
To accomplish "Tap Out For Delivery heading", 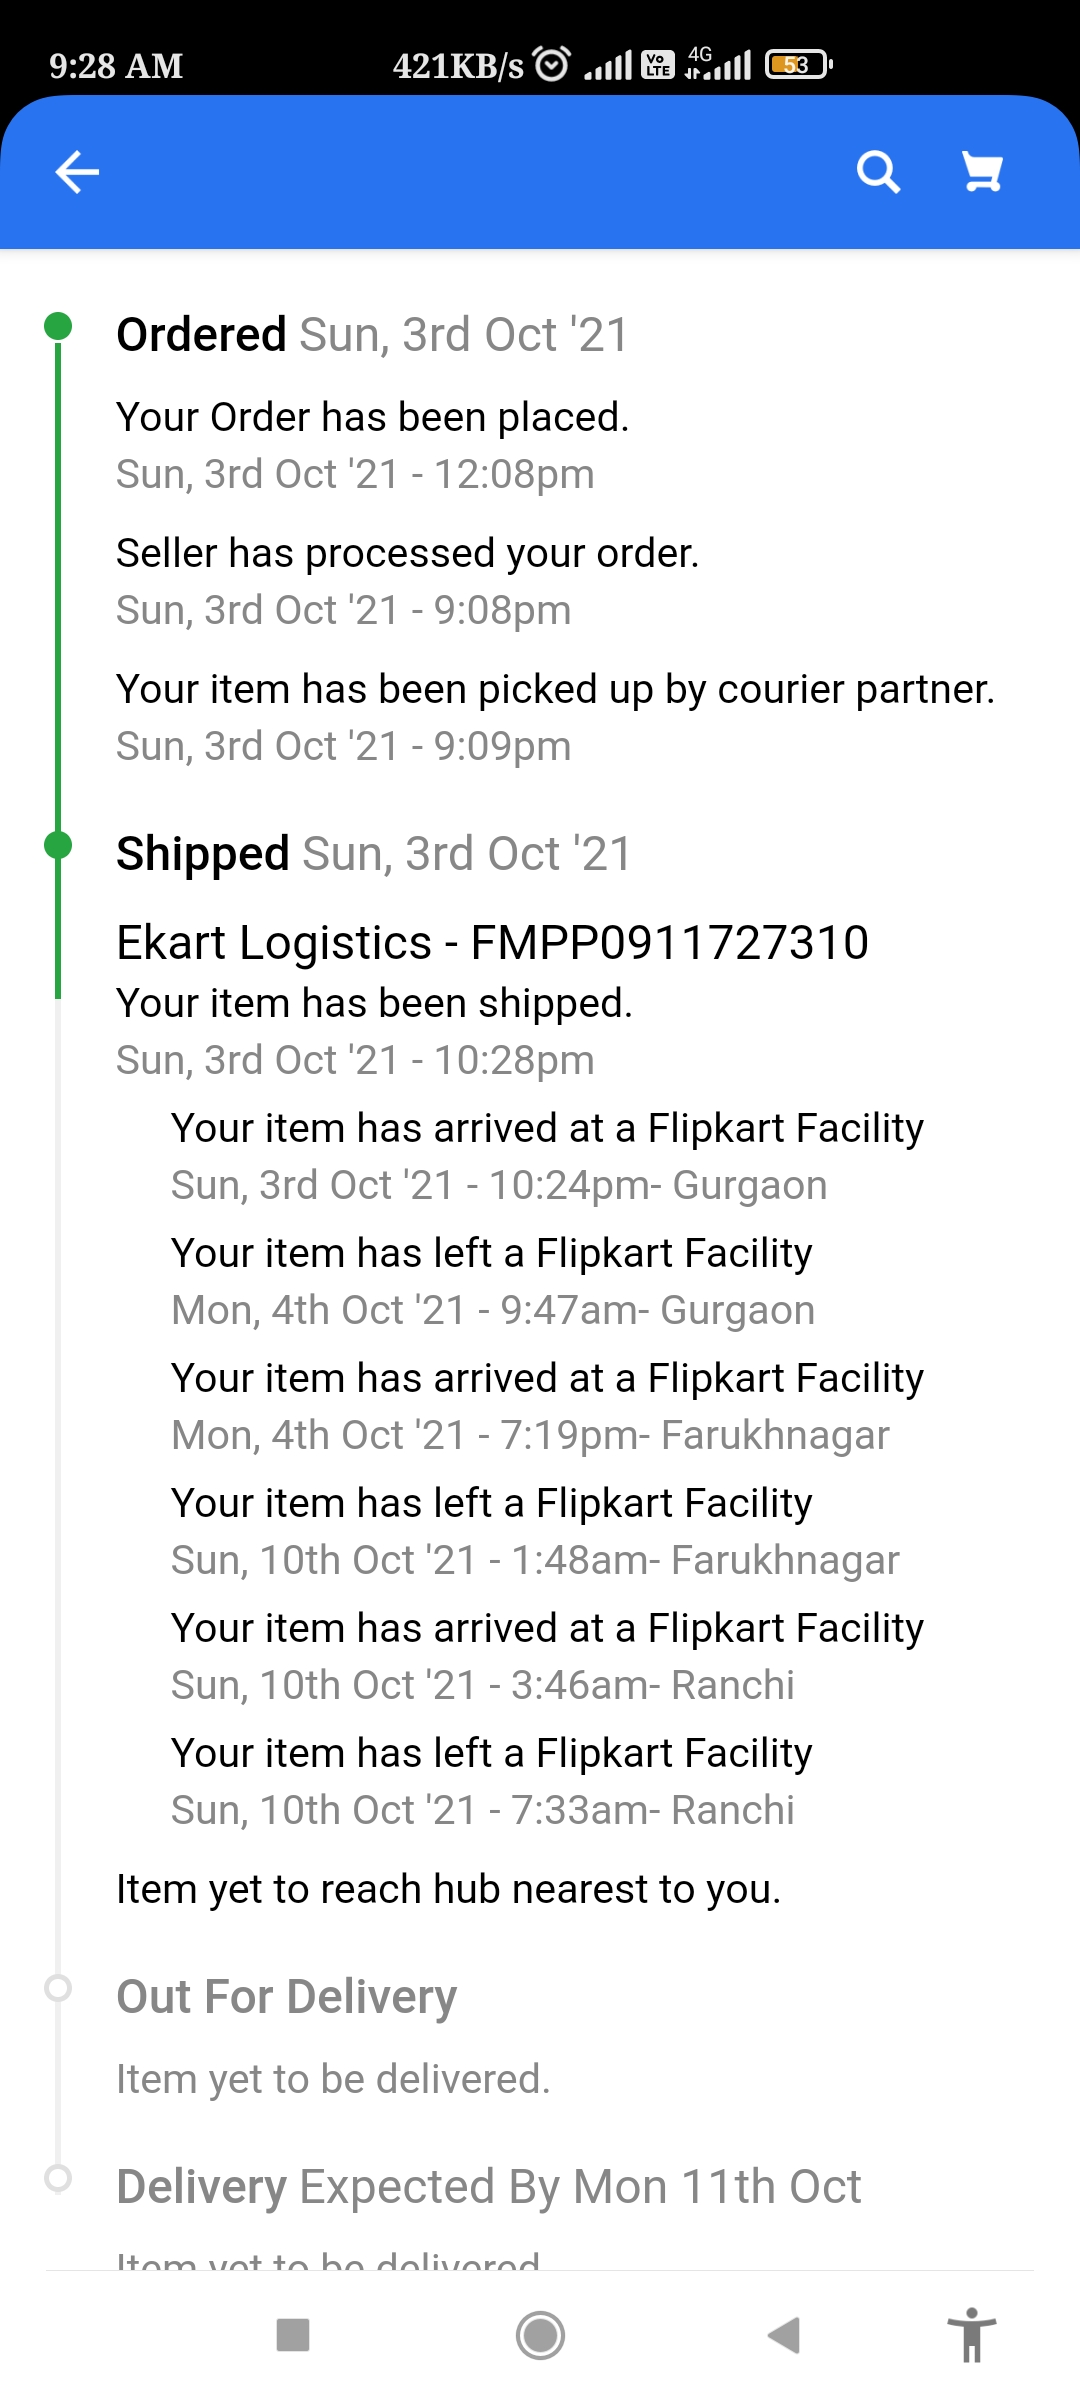I will pyautogui.click(x=287, y=1997).
